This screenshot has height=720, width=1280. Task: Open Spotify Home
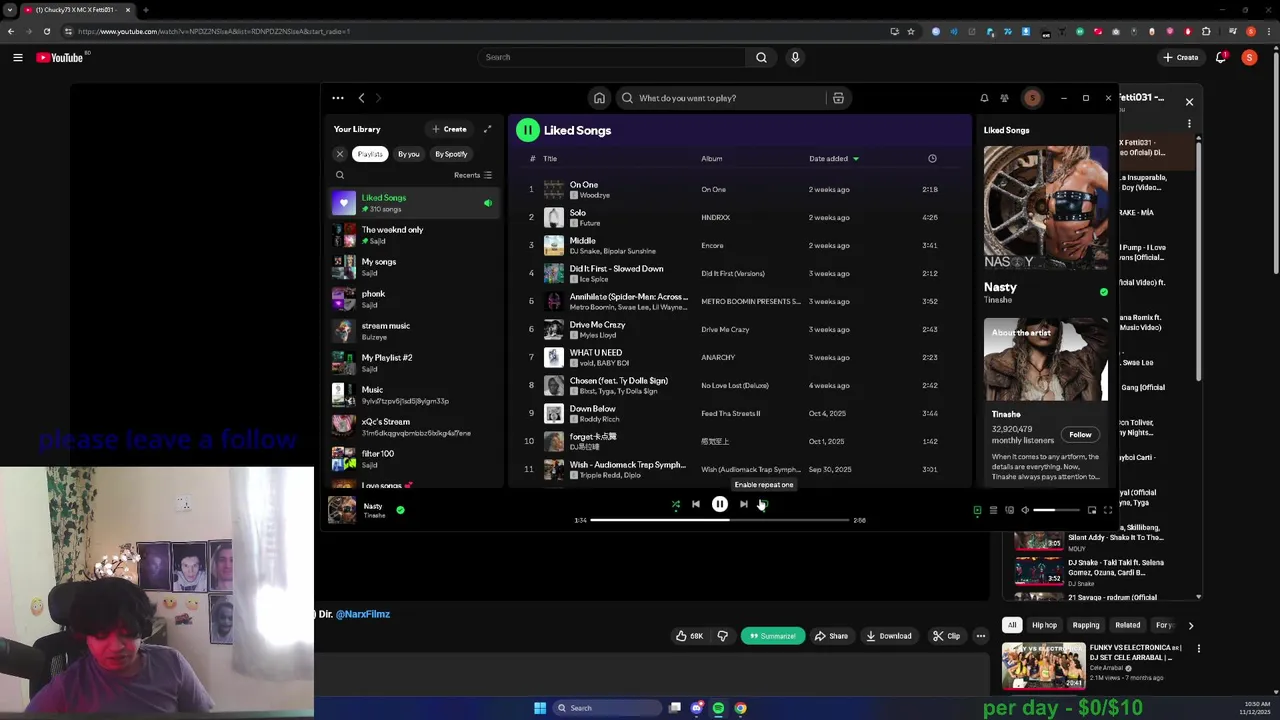click(599, 98)
